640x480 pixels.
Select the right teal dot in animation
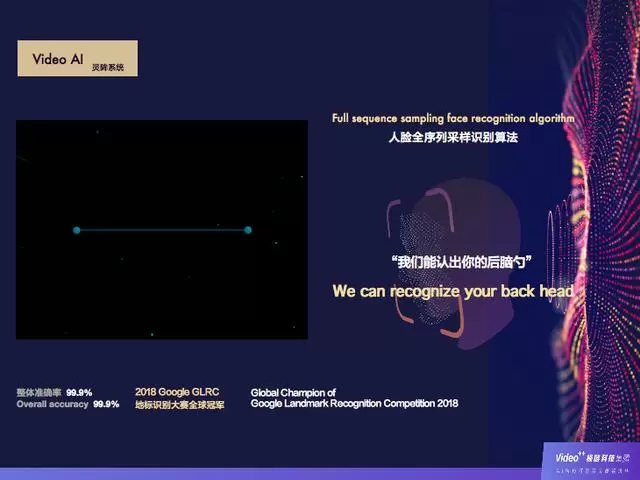(x=248, y=230)
